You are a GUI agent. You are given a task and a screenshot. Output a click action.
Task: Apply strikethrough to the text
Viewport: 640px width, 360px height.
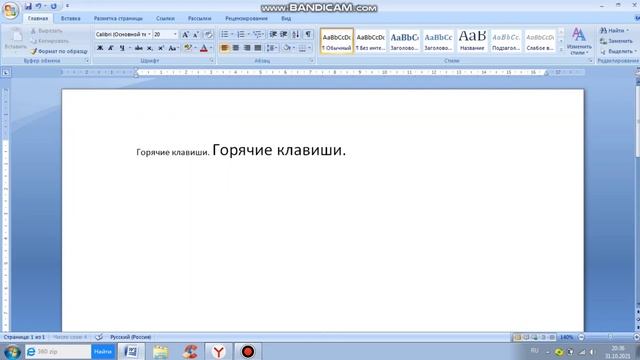(139, 48)
